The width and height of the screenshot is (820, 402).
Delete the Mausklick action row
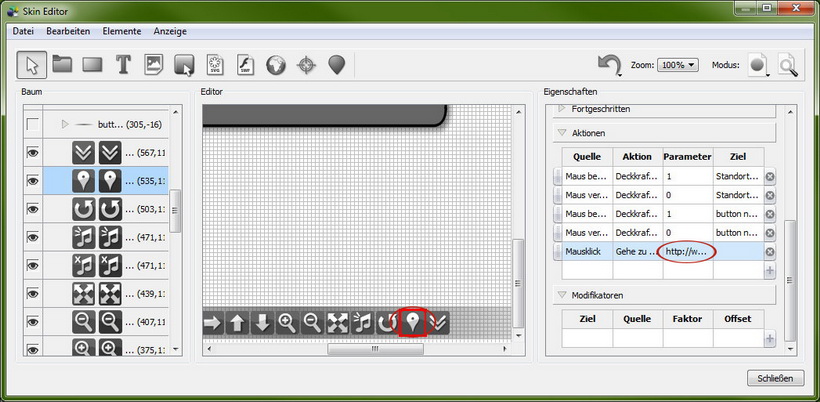pos(770,252)
